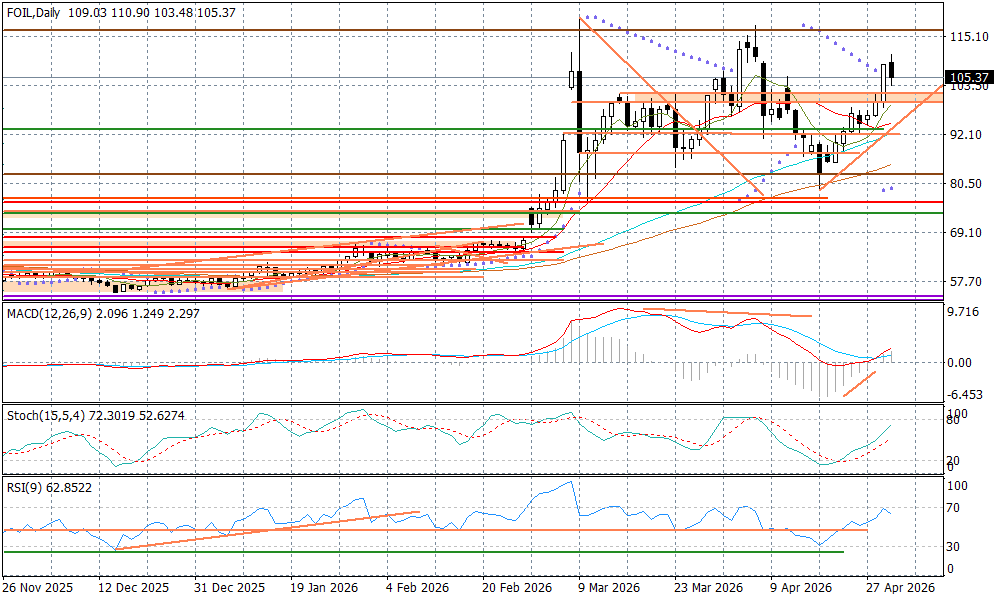Click the 27 Apr 2026 date label
The width and height of the screenshot is (1000, 600).
pyautogui.click(x=900, y=588)
